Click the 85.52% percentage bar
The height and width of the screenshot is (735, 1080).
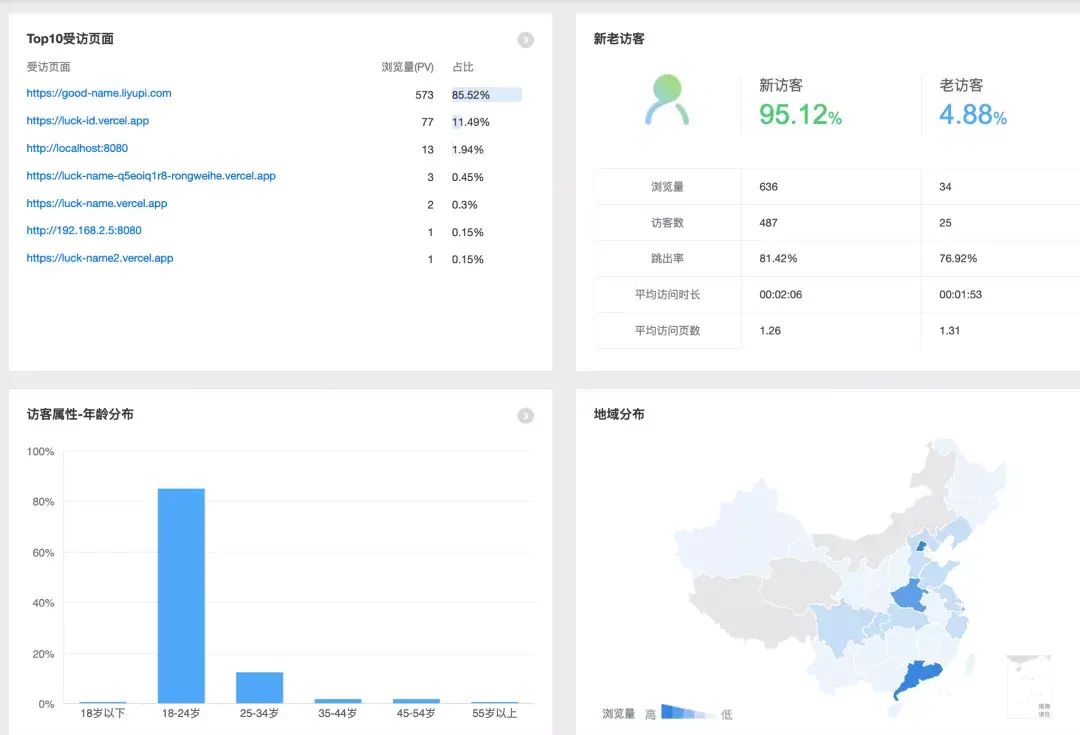(486, 95)
